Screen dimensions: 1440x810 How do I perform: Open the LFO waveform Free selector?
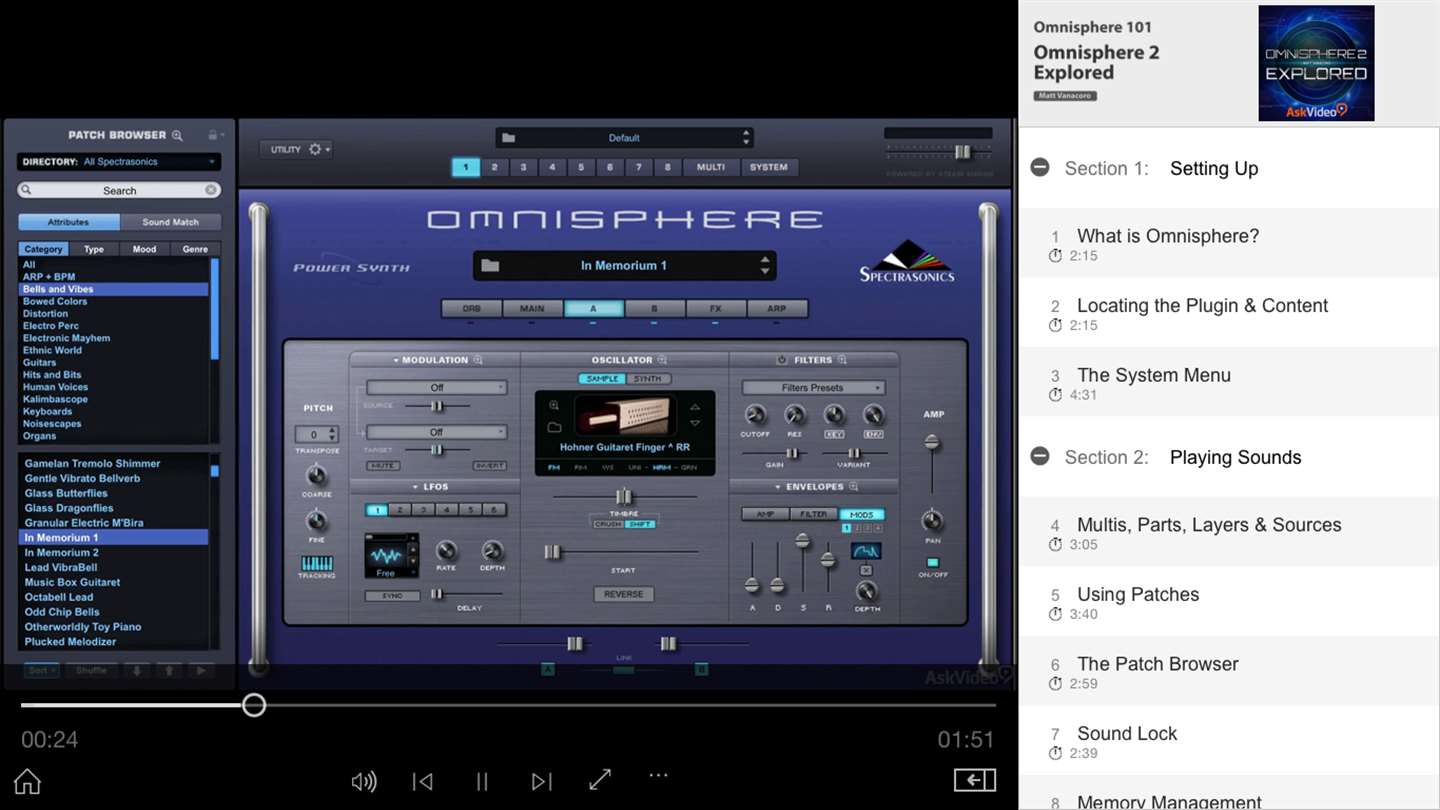click(x=392, y=556)
